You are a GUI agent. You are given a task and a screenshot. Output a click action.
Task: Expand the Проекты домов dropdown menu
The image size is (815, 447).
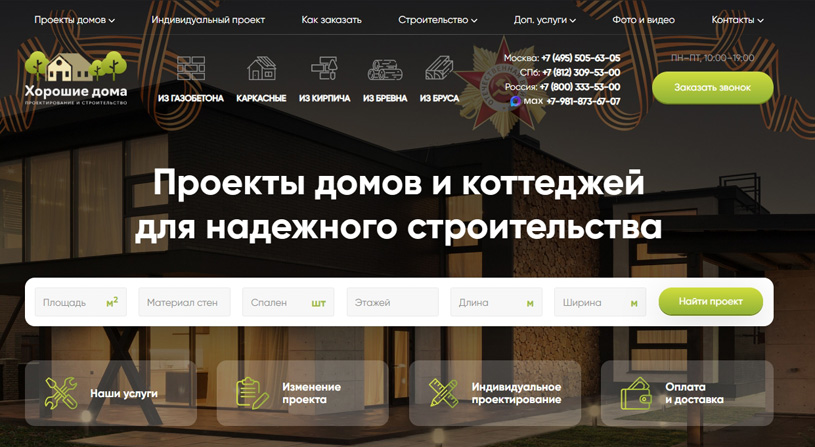pos(75,20)
